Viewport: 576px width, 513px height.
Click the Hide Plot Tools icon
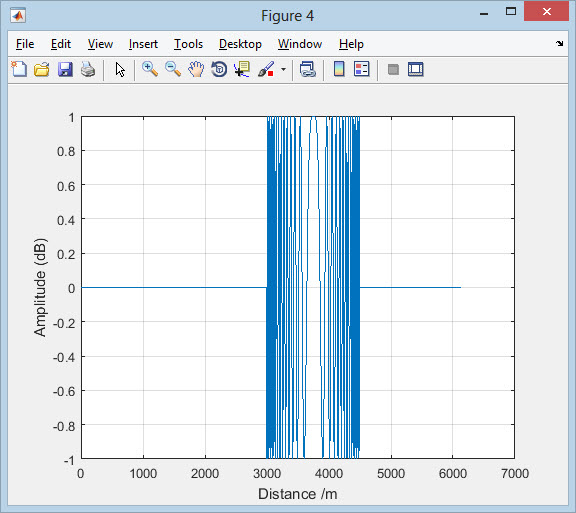click(393, 69)
